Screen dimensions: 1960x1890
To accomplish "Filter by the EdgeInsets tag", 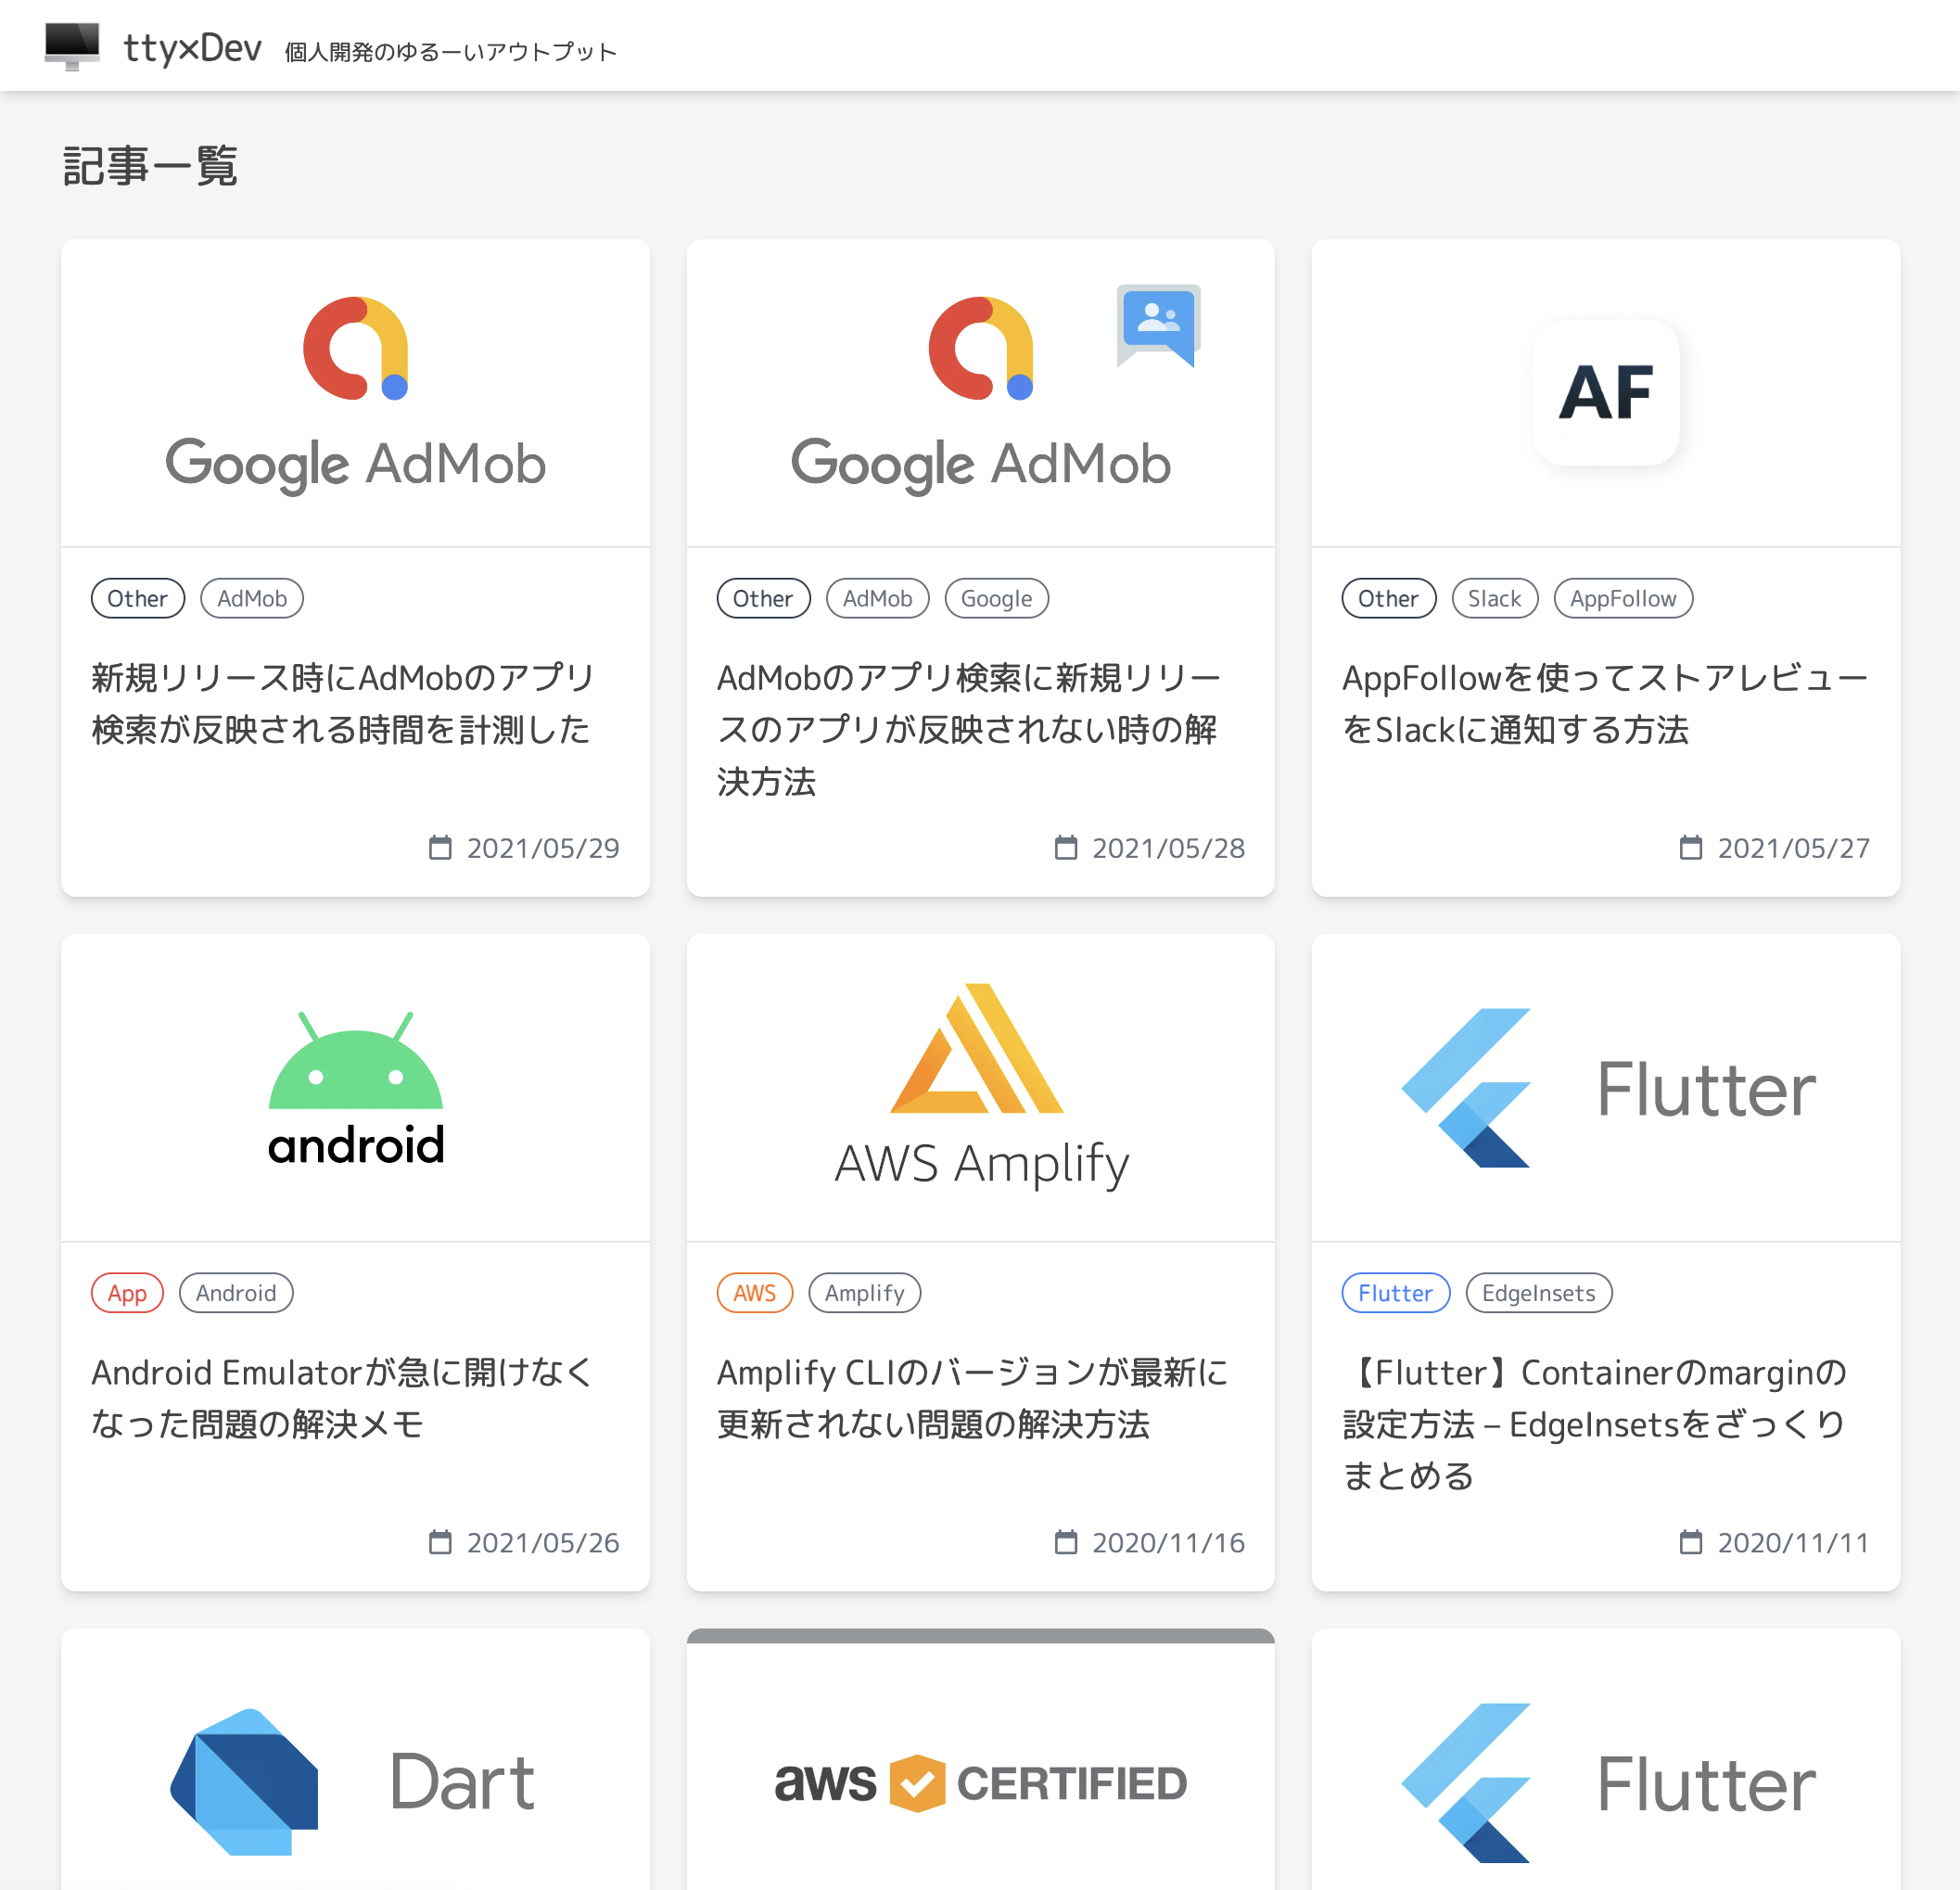I will [x=1538, y=1292].
